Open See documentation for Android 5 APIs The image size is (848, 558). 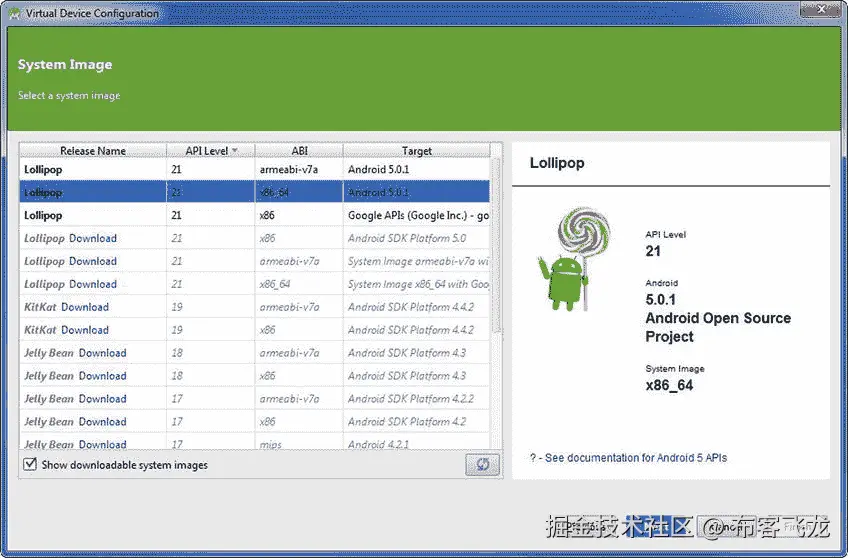[x=635, y=458]
